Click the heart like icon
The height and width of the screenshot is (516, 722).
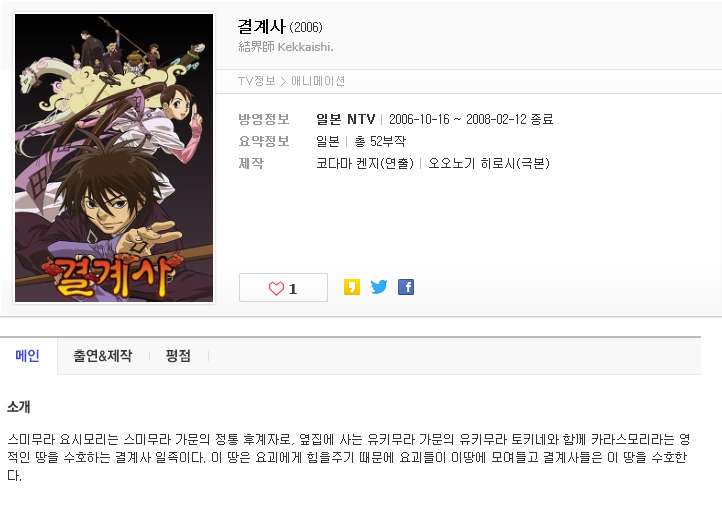[276, 288]
